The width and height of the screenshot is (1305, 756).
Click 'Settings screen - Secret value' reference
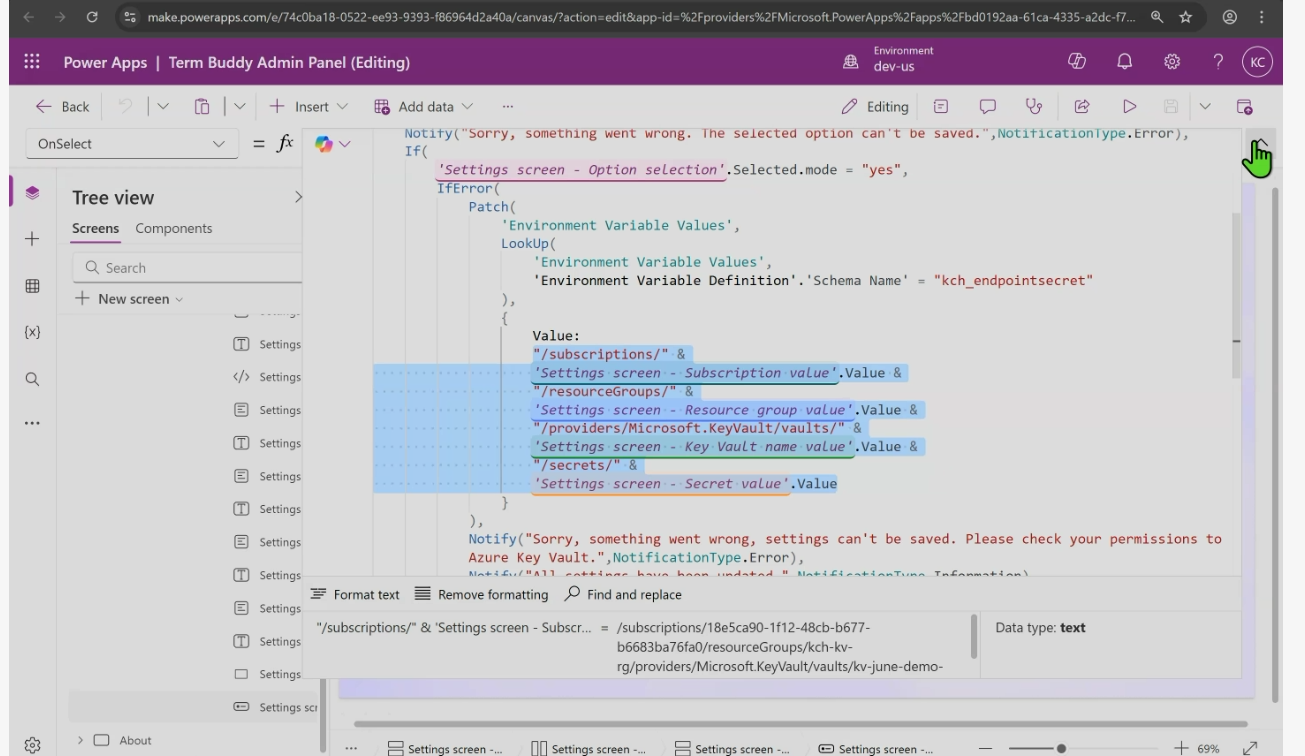tap(661, 484)
